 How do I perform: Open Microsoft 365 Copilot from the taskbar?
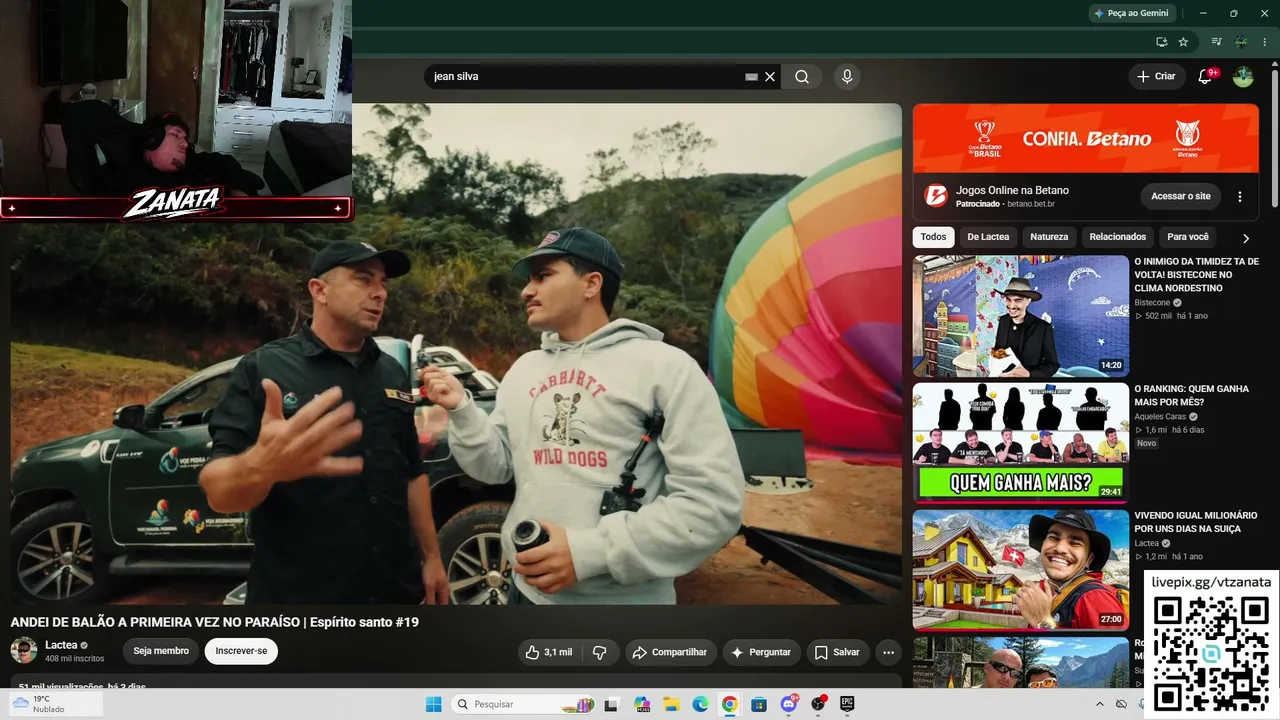point(641,704)
